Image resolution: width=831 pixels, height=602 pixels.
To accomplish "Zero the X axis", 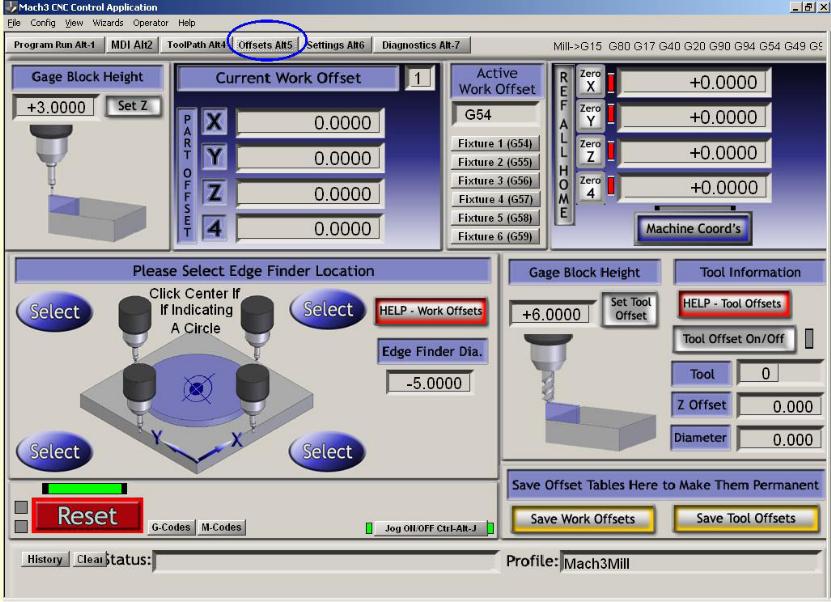I will tap(590, 81).
